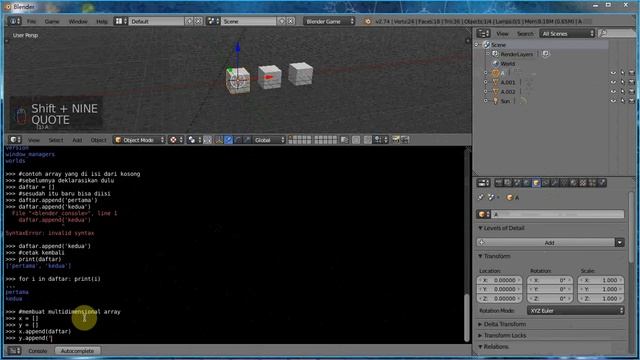Viewport: 640px width, 360px height.
Task: Toggle visibility eye for A.001
Action: 613,82
